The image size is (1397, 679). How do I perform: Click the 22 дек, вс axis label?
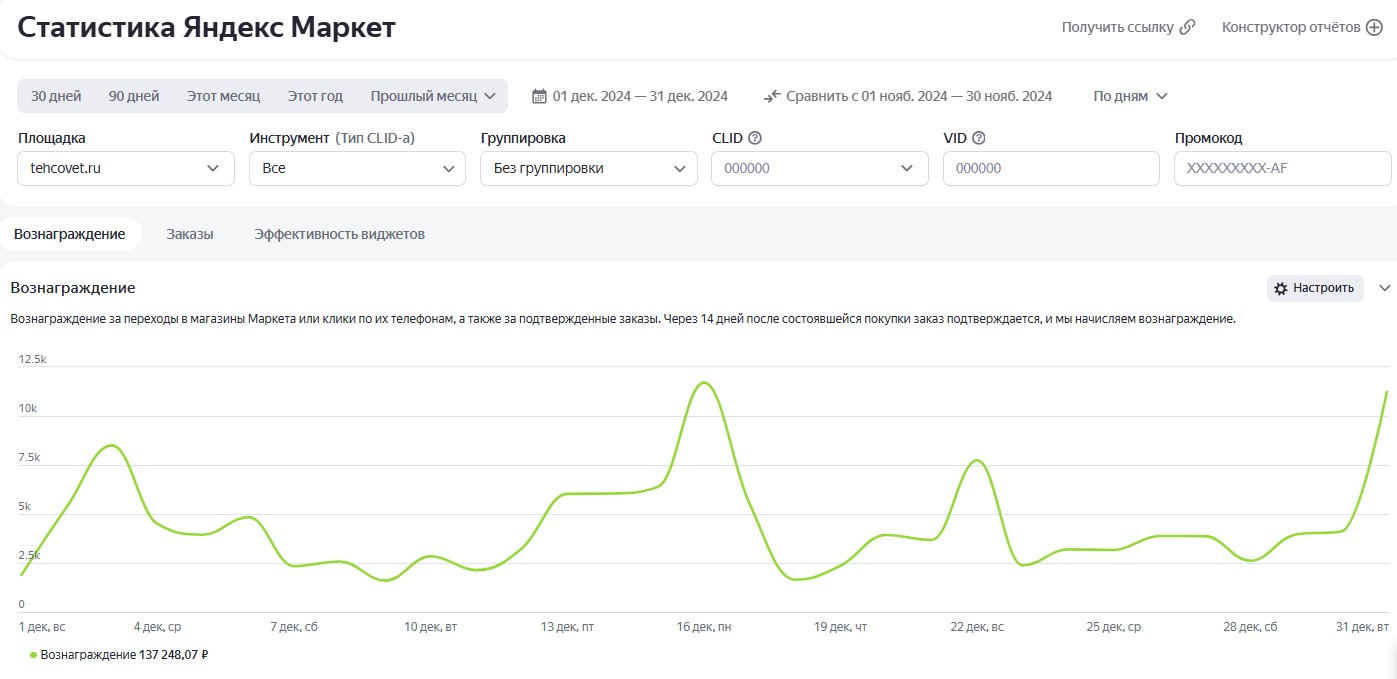point(977,627)
